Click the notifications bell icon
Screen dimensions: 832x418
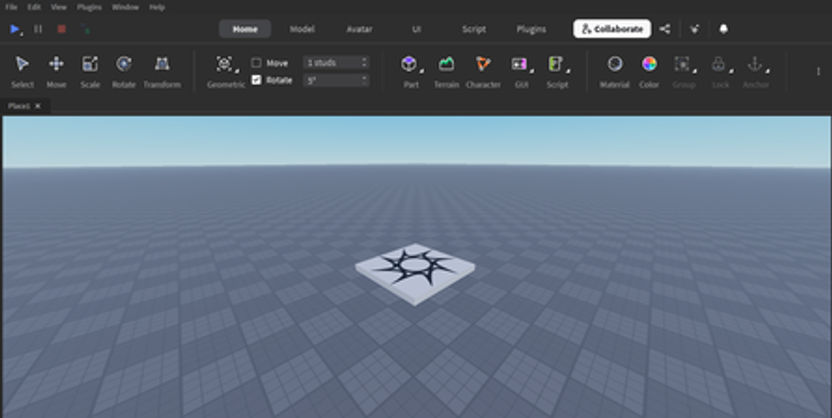point(723,29)
